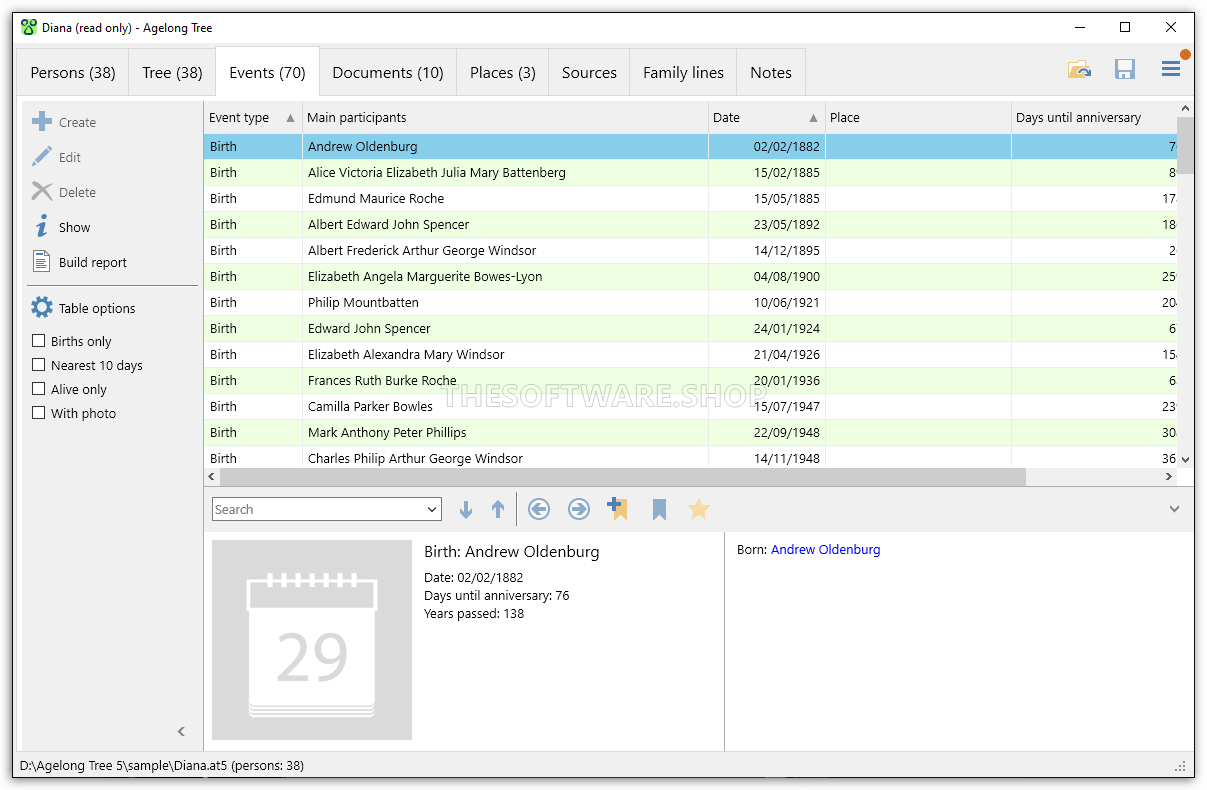Image resolution: width=1207 pixels, height=790 pixels.
Task: Open the Documents tab
Action: coord(387,71)
